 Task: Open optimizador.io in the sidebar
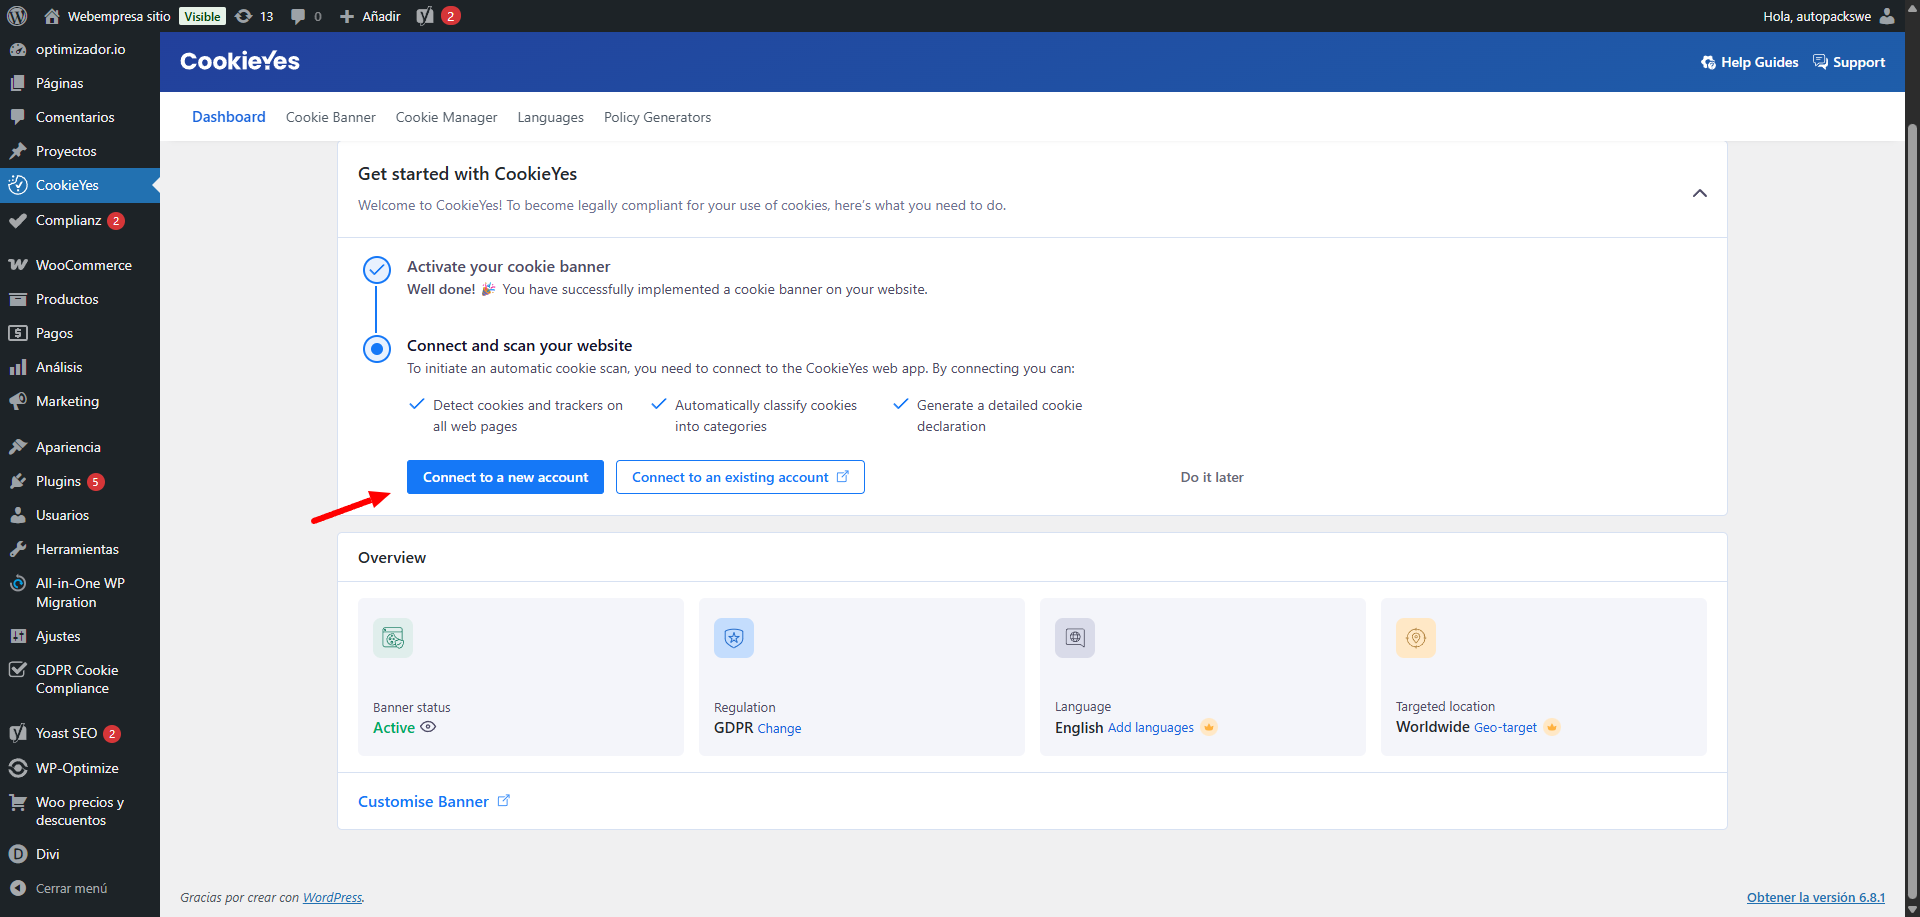click(x=80, y=49)
